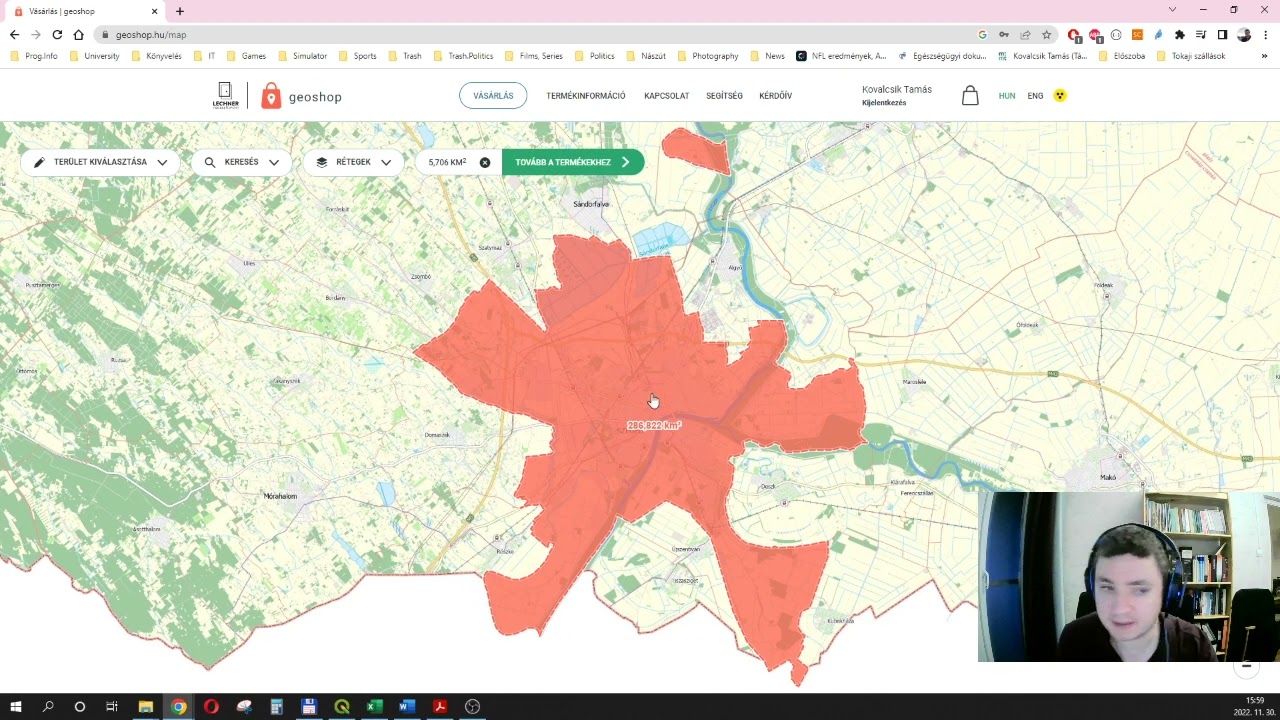Close the Vásárlás | geoshop tab
The width and height of the screenshot is (1280, 720).
click(x=154, y=11)
